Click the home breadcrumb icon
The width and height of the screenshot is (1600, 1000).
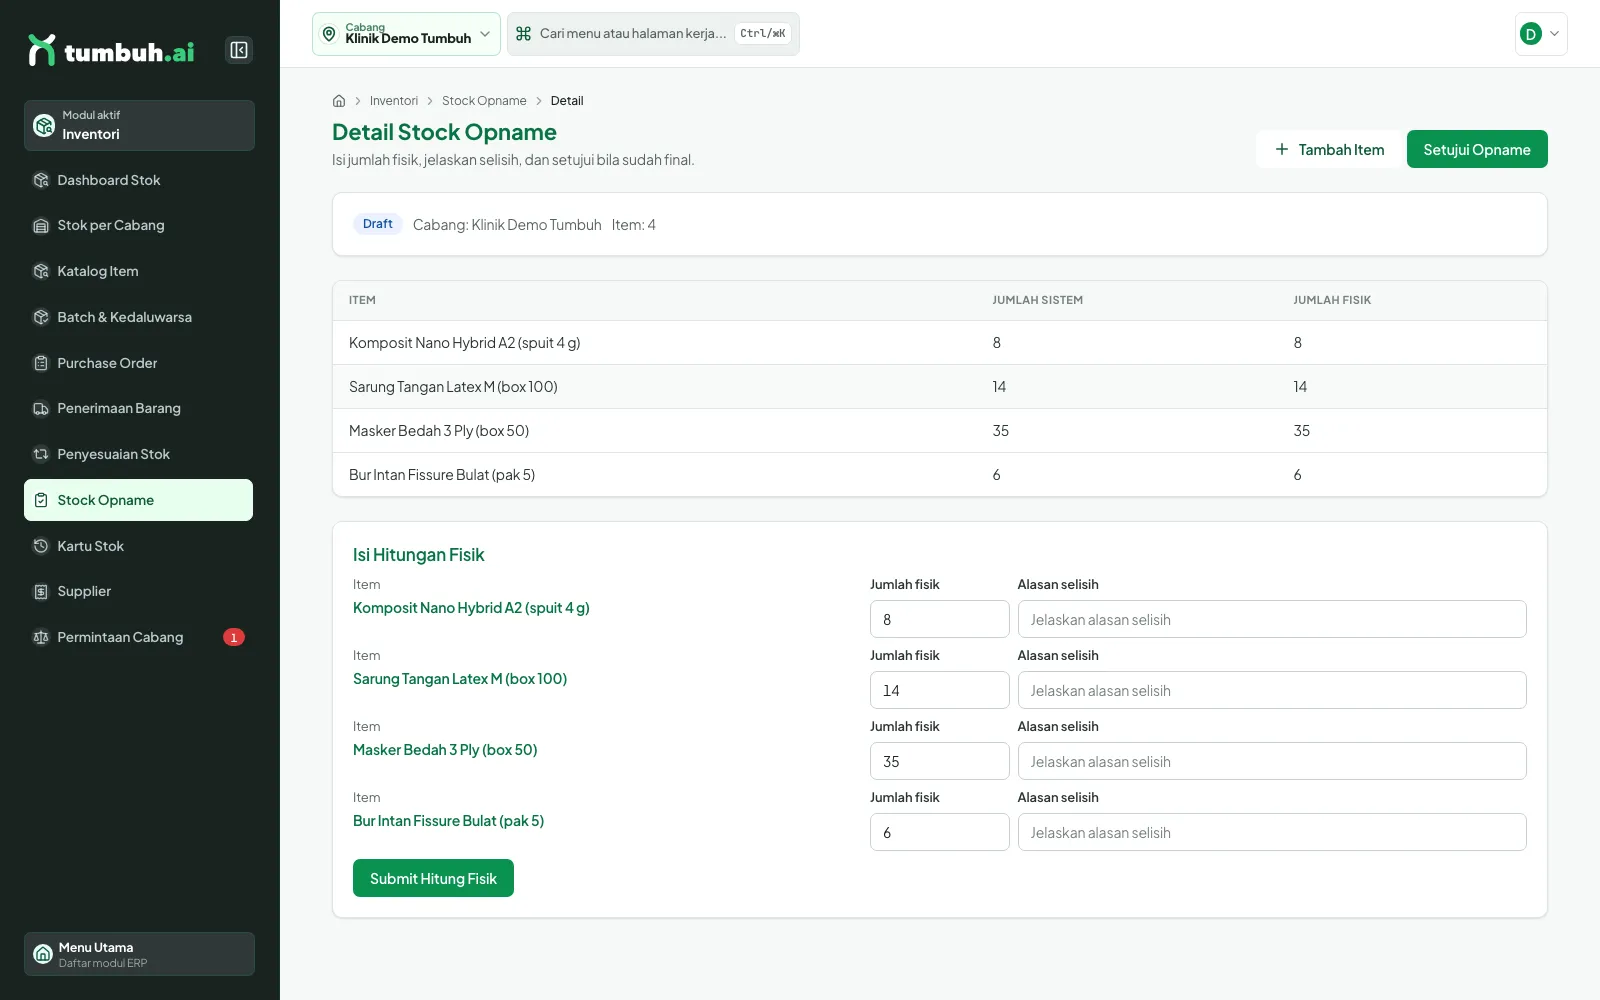click(x=339, y=101)
